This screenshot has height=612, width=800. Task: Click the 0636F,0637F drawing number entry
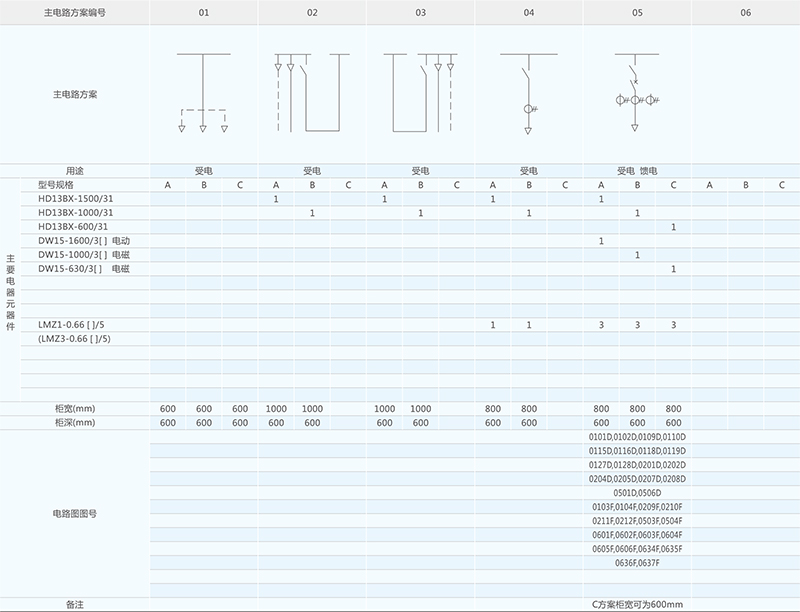click(x=636, y=563)
